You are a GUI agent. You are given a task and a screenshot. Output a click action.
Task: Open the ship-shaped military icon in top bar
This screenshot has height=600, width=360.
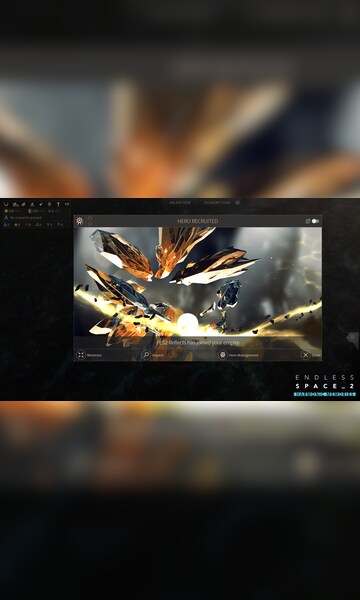41,204
